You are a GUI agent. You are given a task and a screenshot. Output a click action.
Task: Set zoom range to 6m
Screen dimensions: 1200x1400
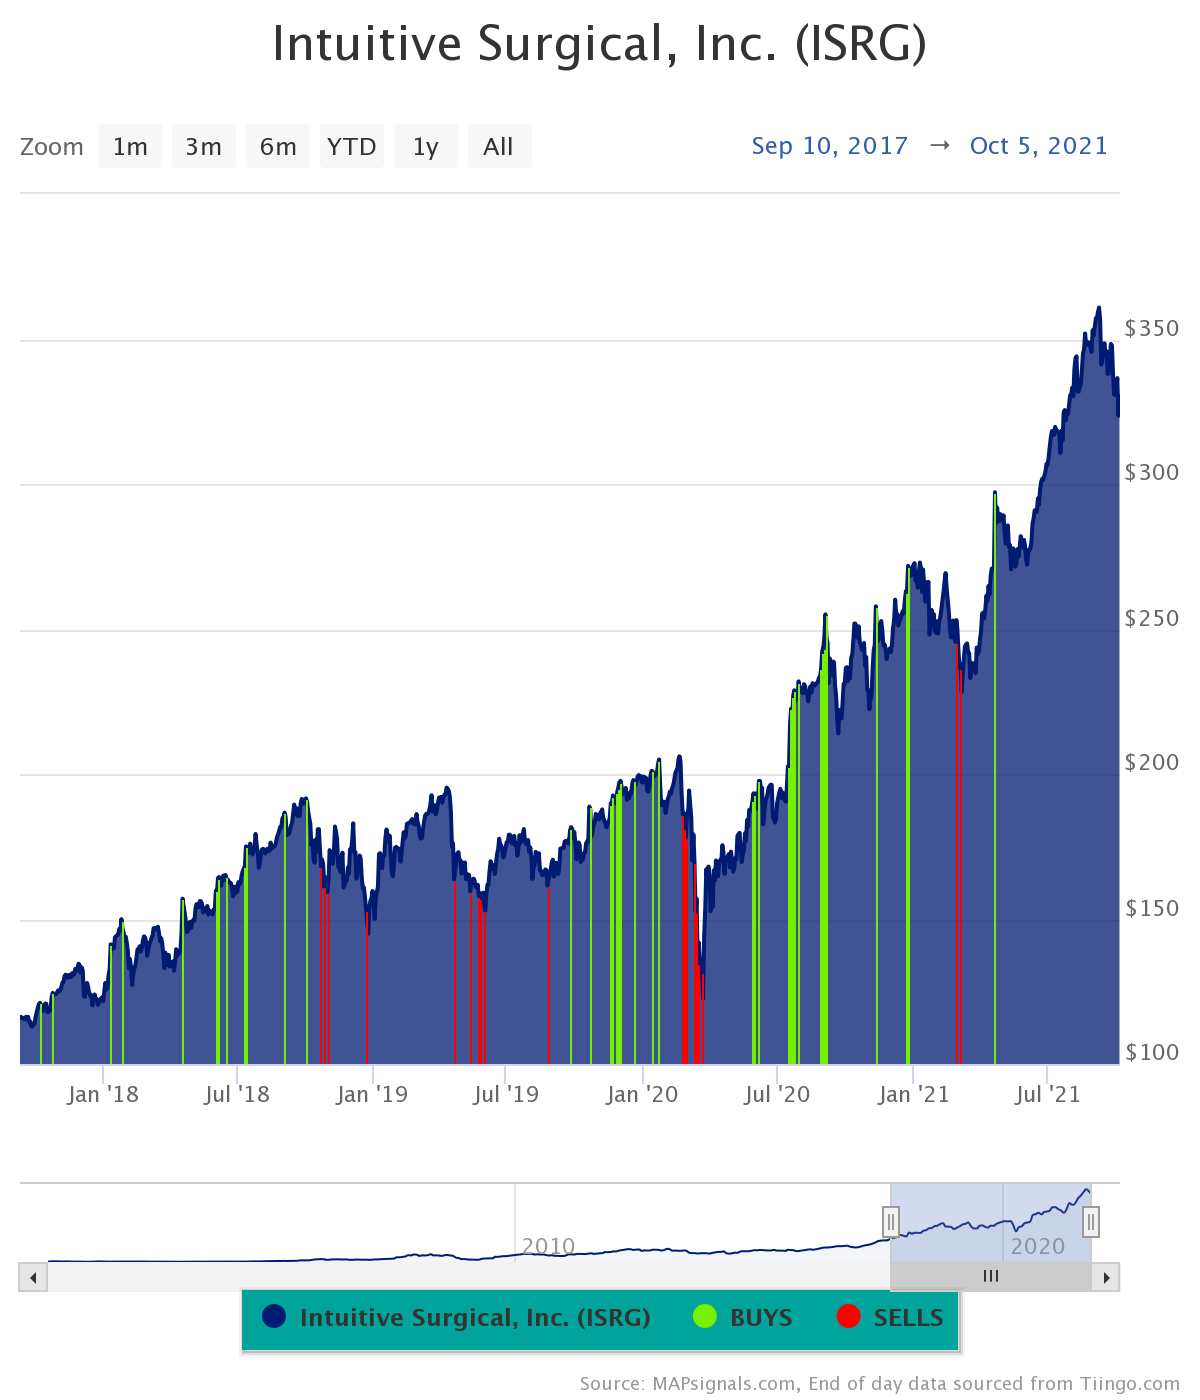coord(278,147)
